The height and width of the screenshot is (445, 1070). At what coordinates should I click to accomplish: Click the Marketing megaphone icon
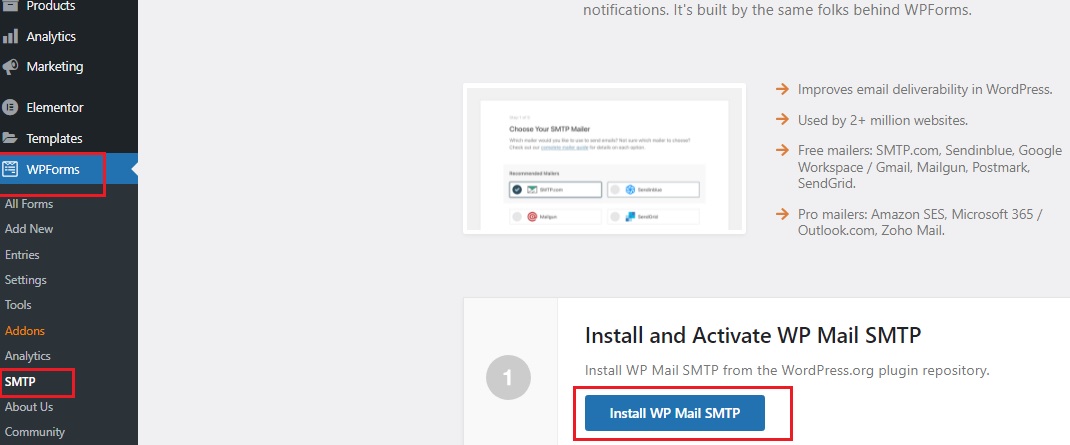pos(10,67)
